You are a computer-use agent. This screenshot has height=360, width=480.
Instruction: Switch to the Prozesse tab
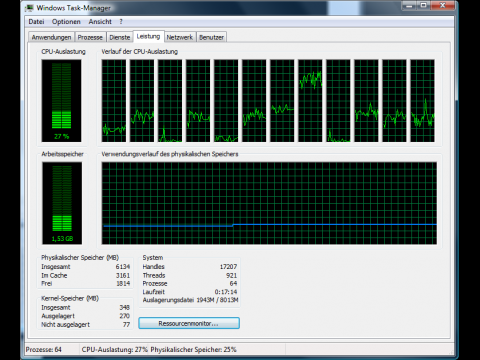click(90, 37)
